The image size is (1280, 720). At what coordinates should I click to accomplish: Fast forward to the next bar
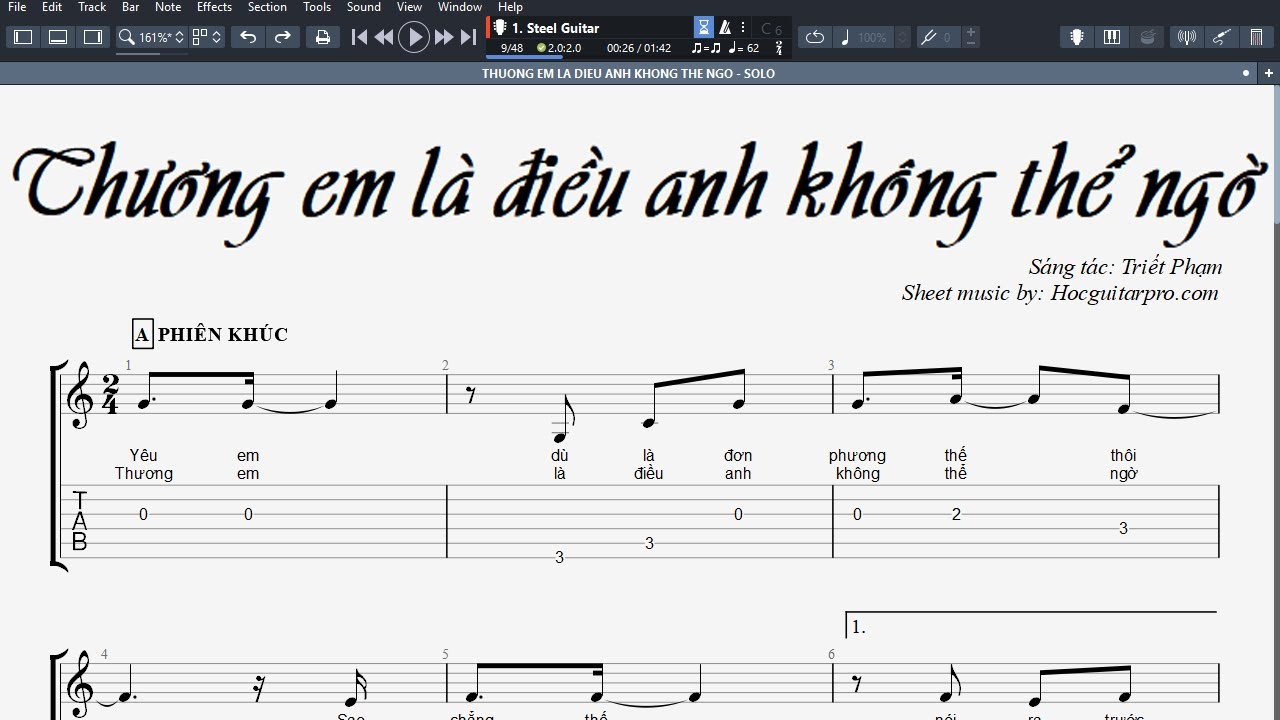tap(444, 37)
